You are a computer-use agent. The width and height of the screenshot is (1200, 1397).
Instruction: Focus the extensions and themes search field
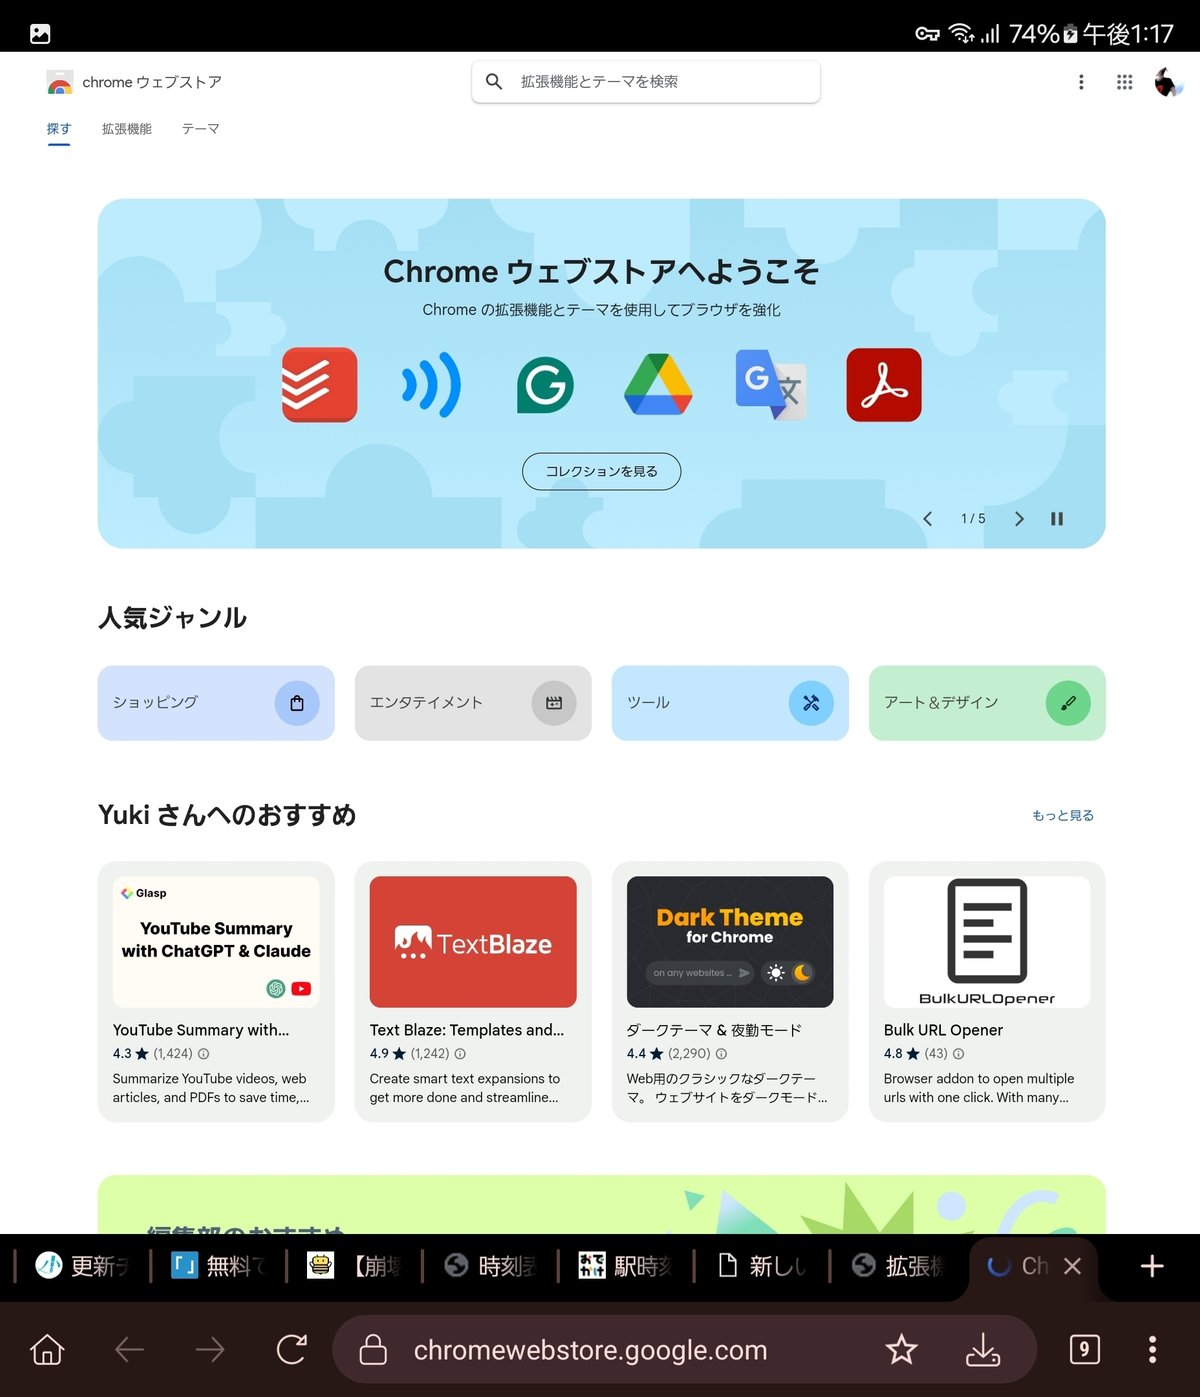click(x=646, y=81)
